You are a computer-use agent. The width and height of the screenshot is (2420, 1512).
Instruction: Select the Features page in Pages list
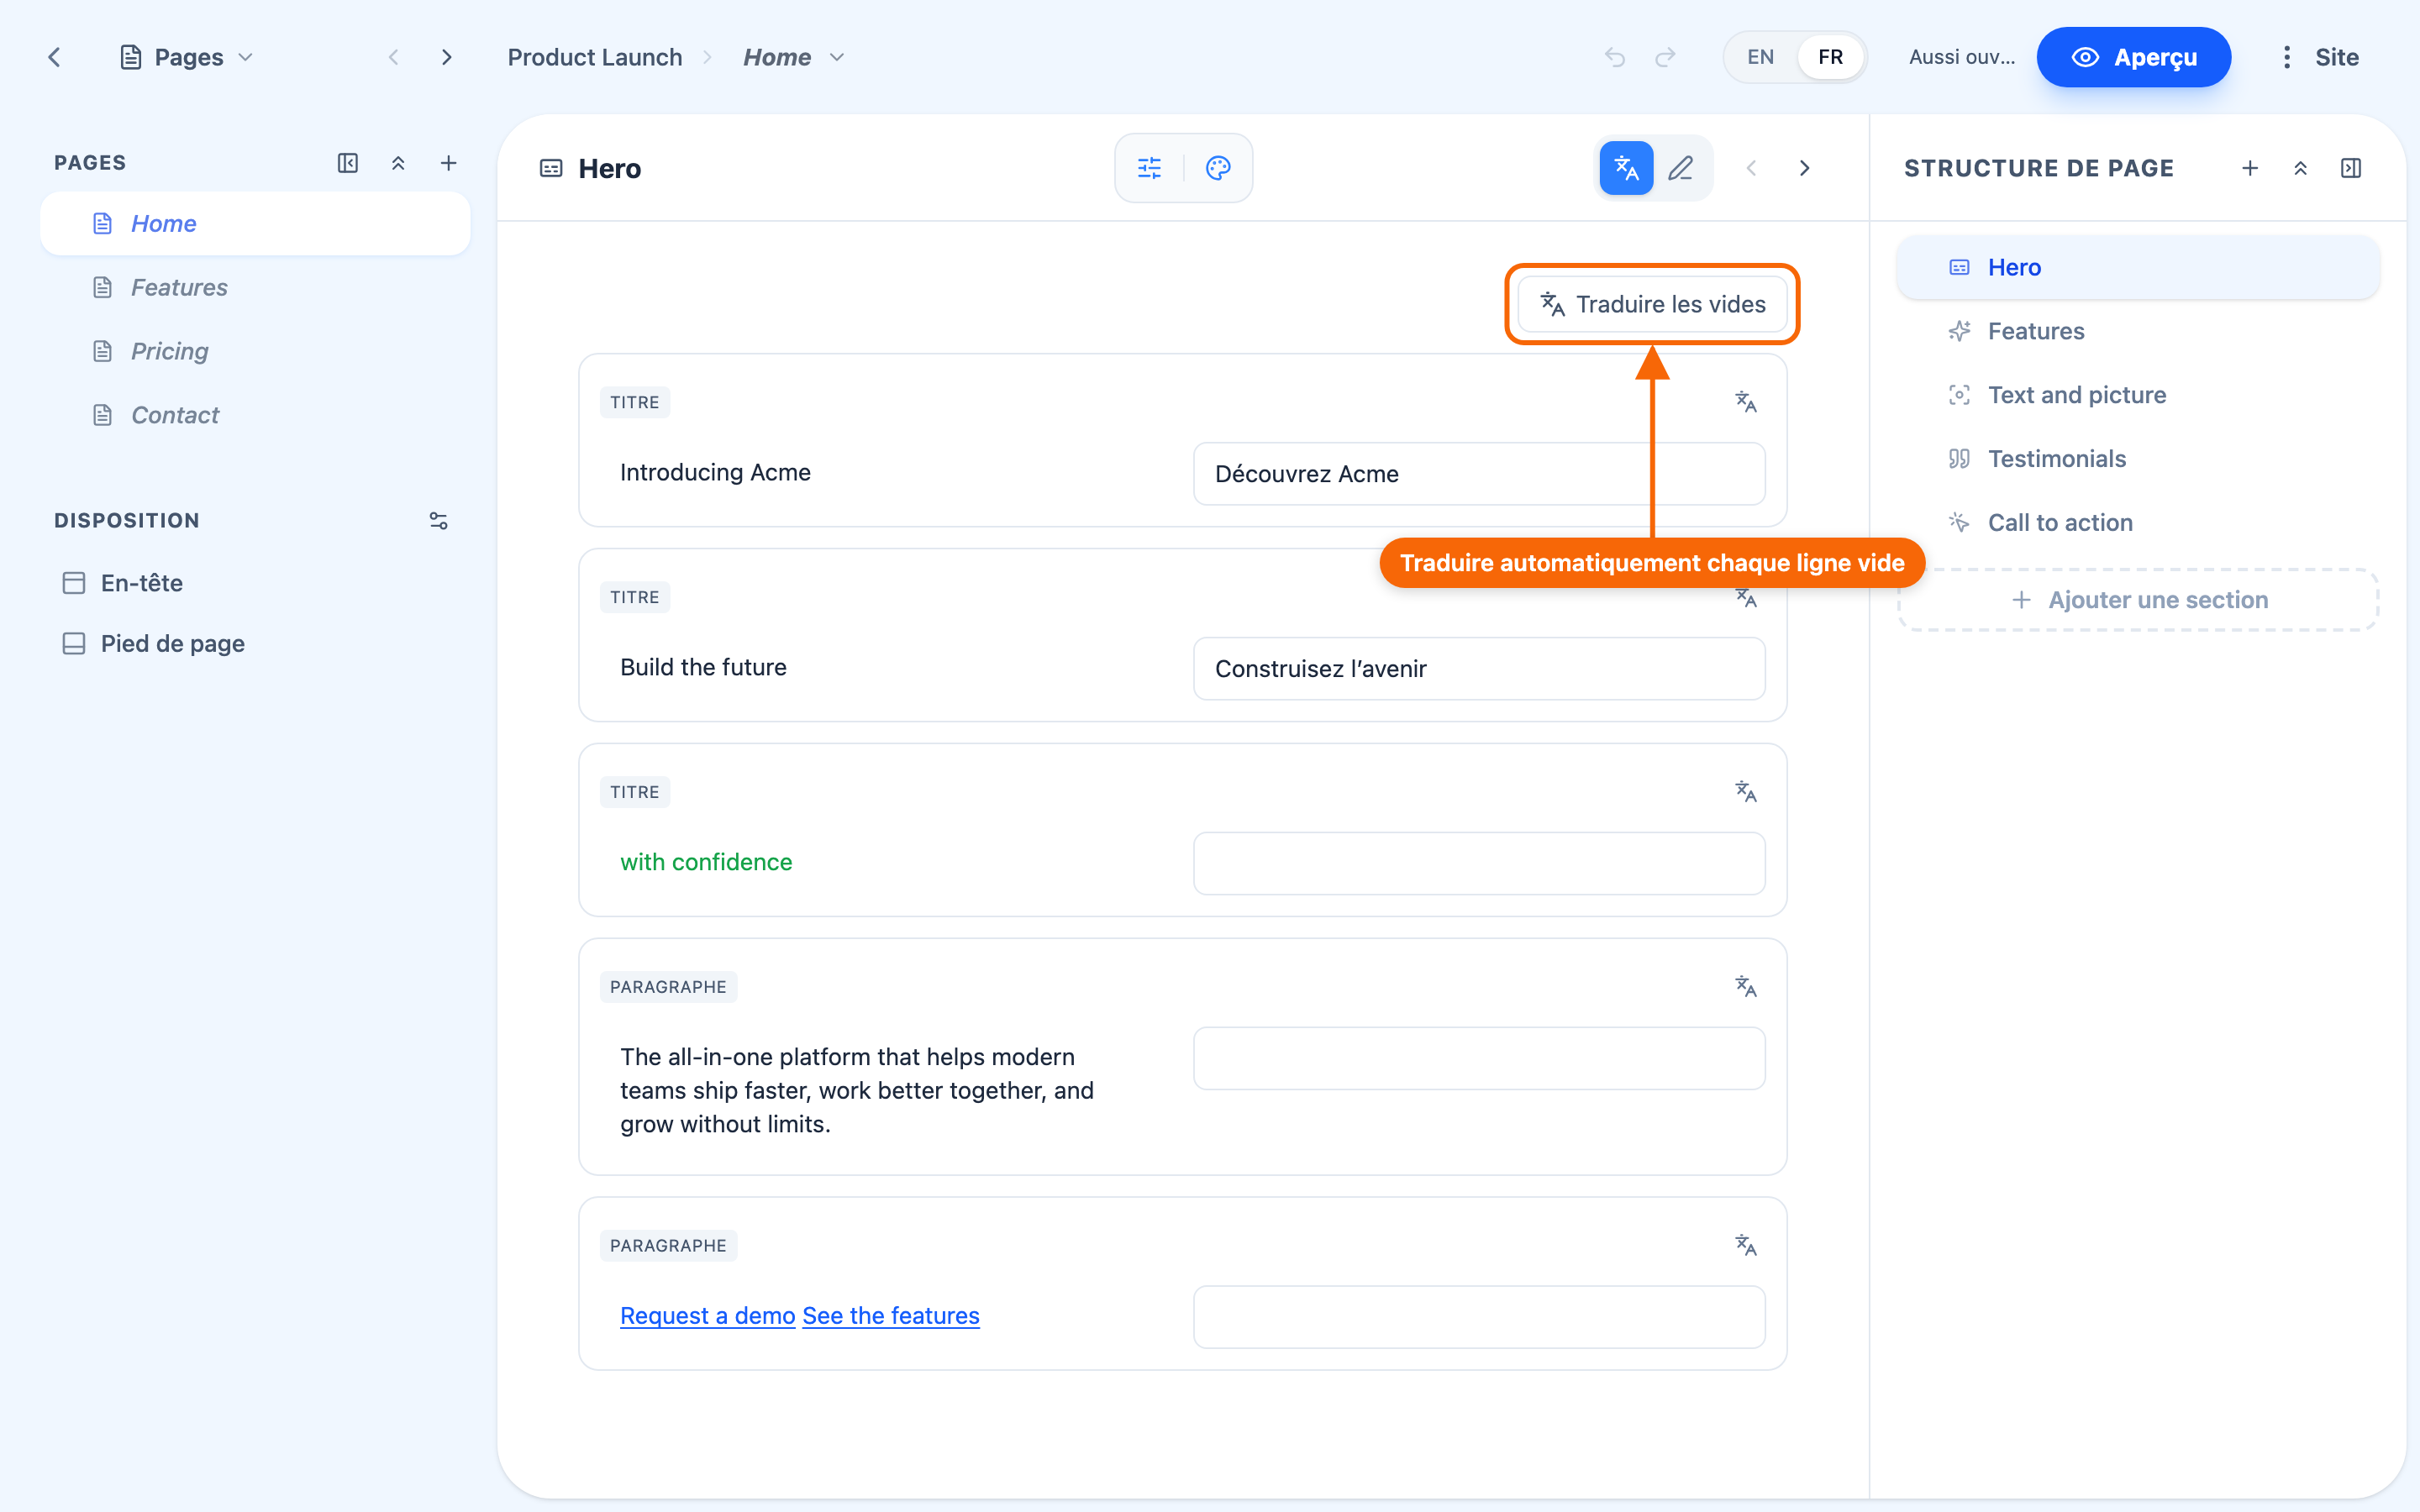[x=255, y=287]
